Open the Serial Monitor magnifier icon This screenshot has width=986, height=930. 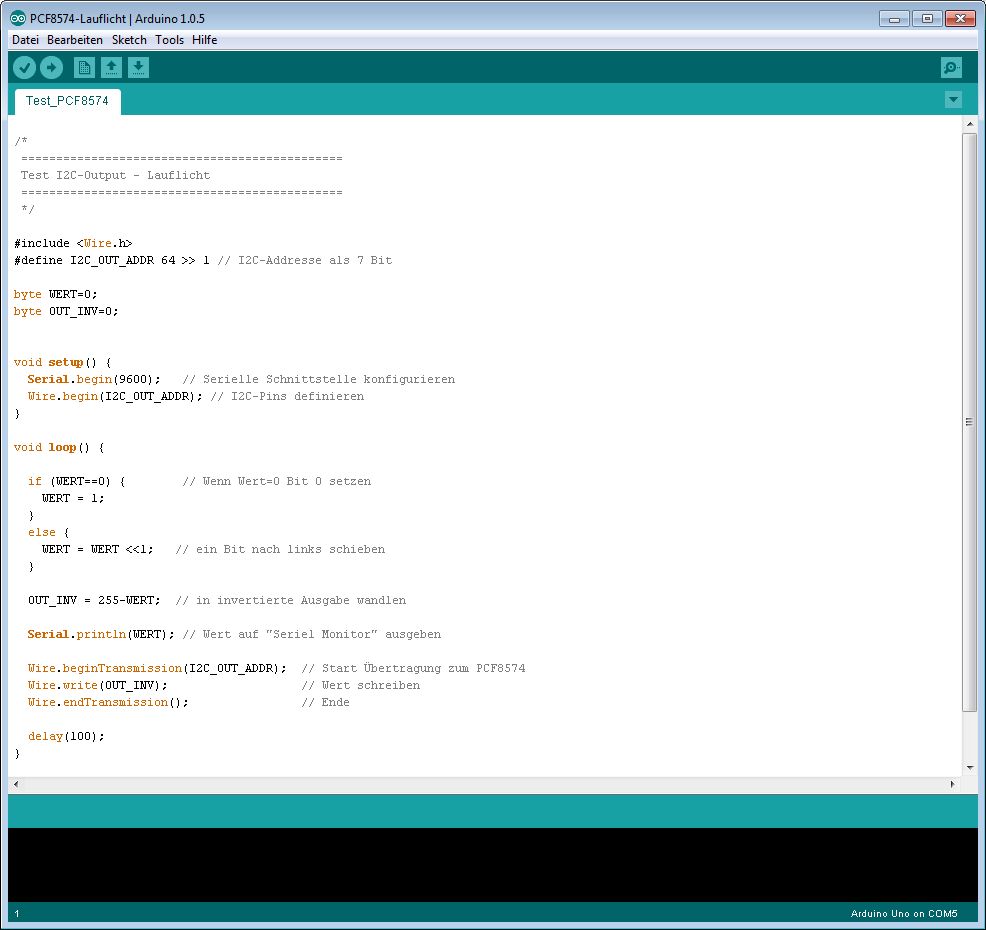coord(951,67)
